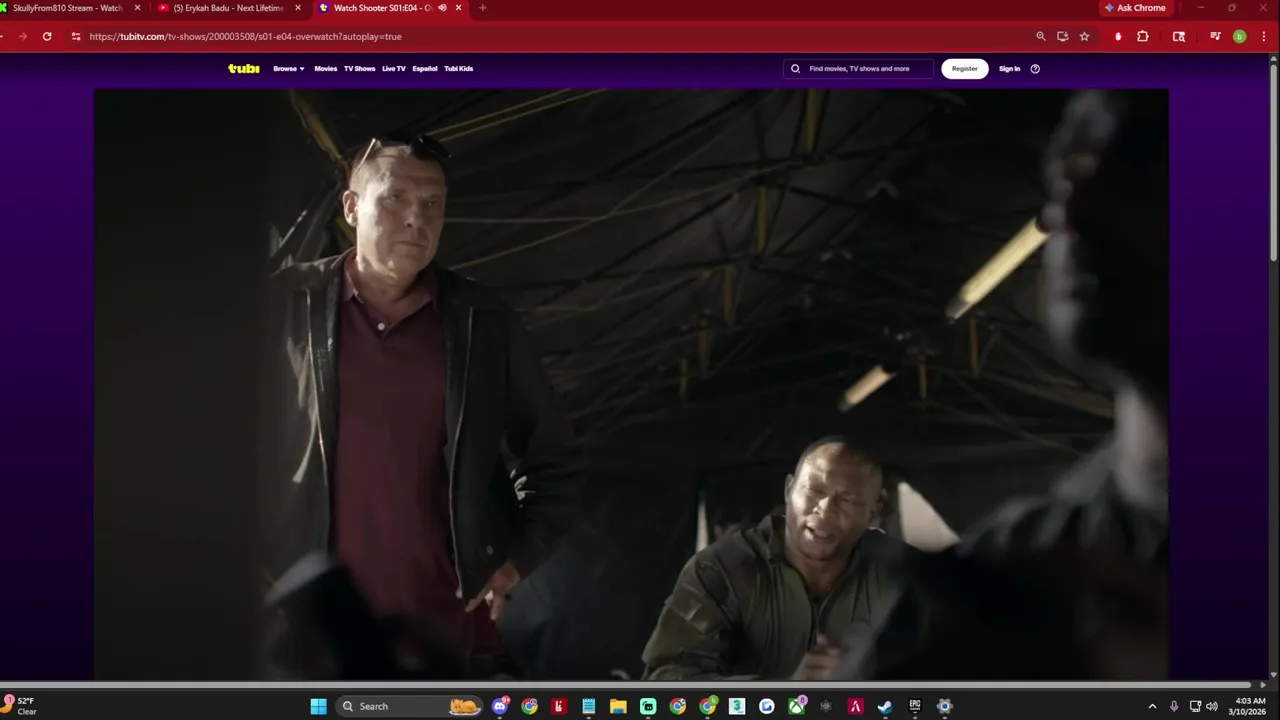Open the Notepad taskbar icon

pyautogui.click(x=589, y=706)
